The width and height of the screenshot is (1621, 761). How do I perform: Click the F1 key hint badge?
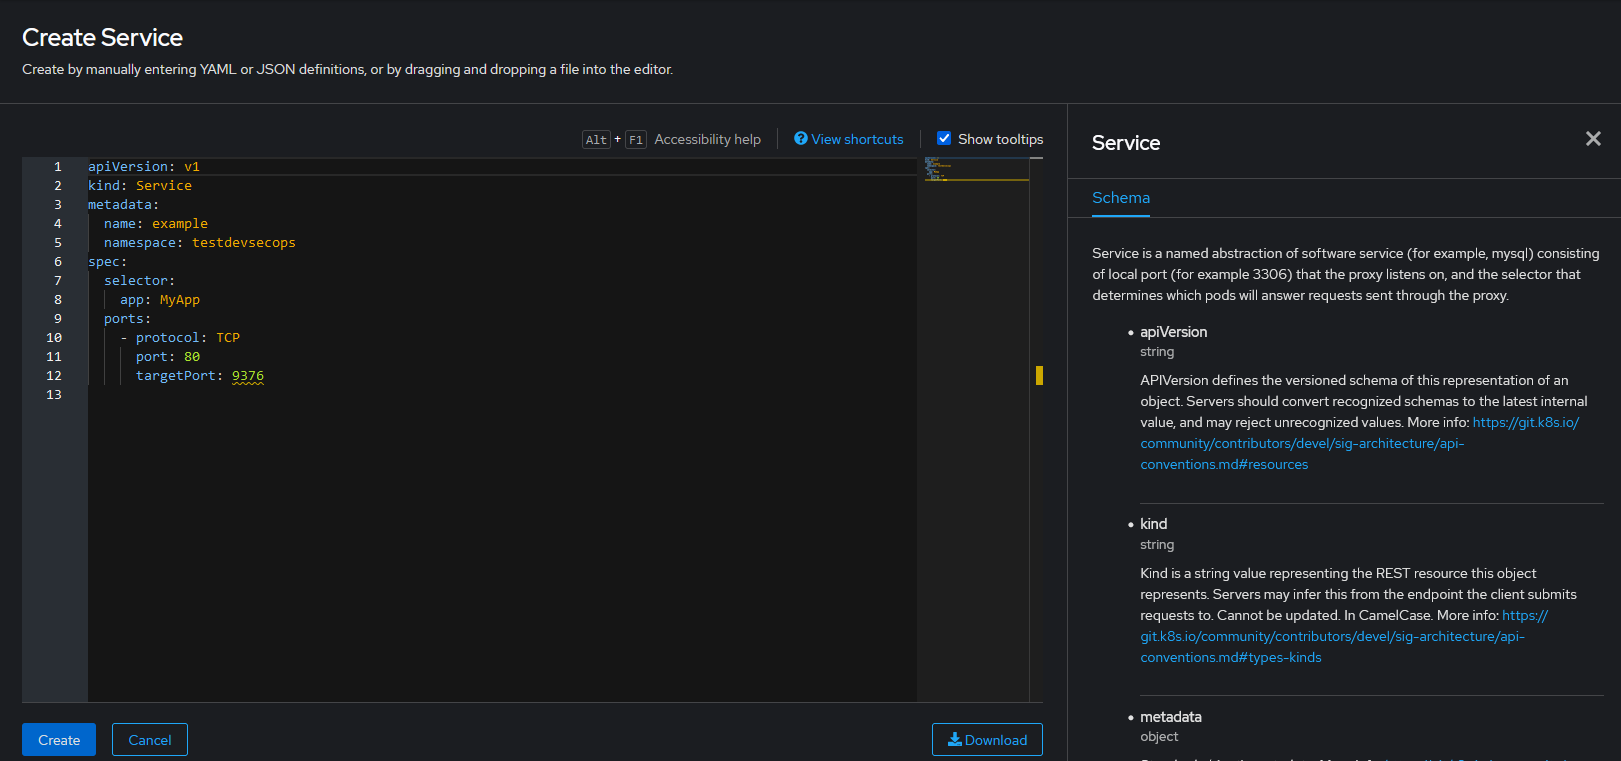(636, 140)
